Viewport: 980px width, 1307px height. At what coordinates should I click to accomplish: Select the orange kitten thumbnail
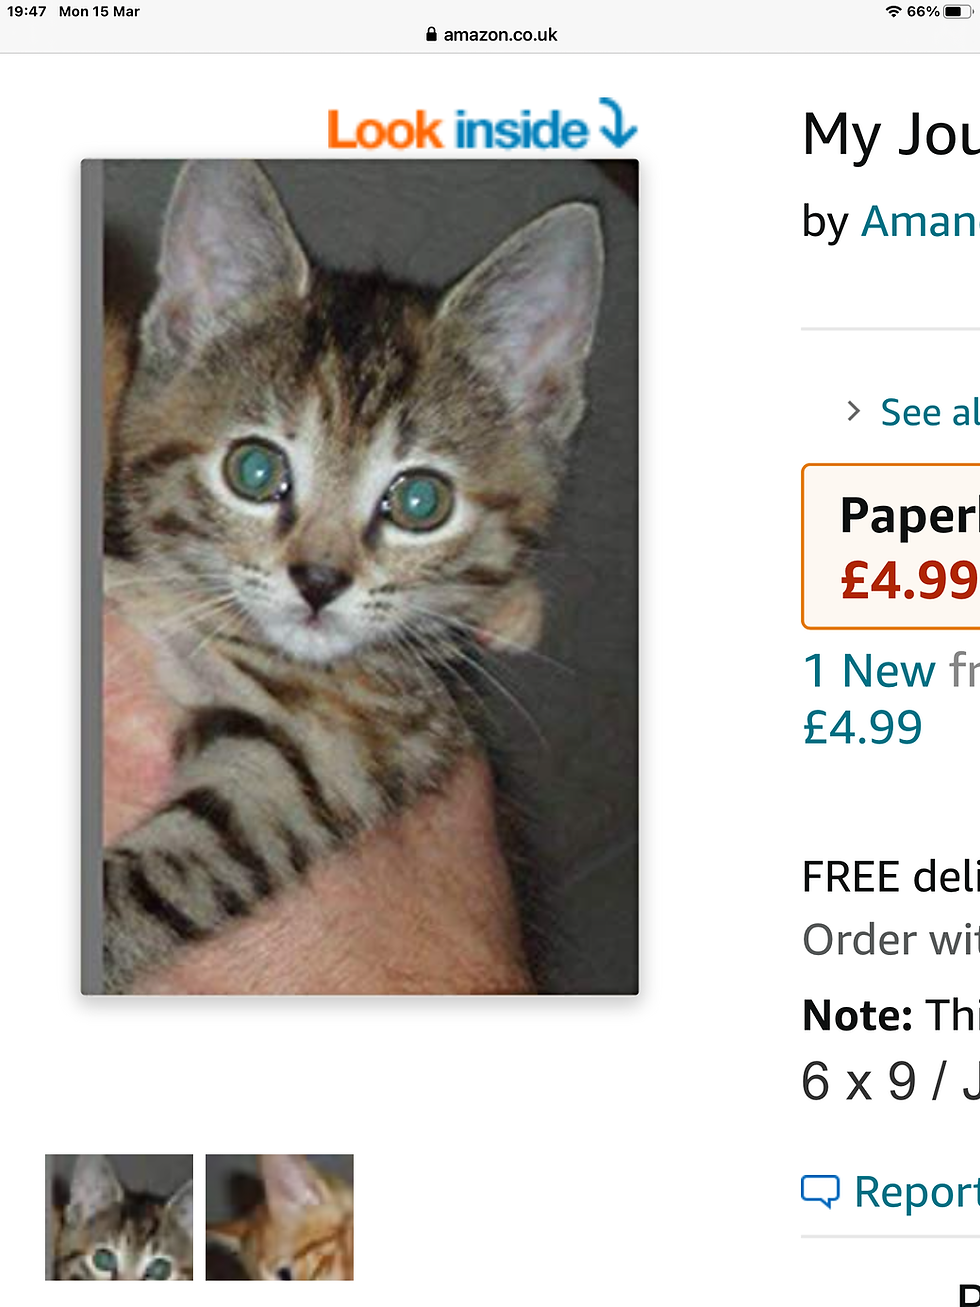tap(280, 1217)
